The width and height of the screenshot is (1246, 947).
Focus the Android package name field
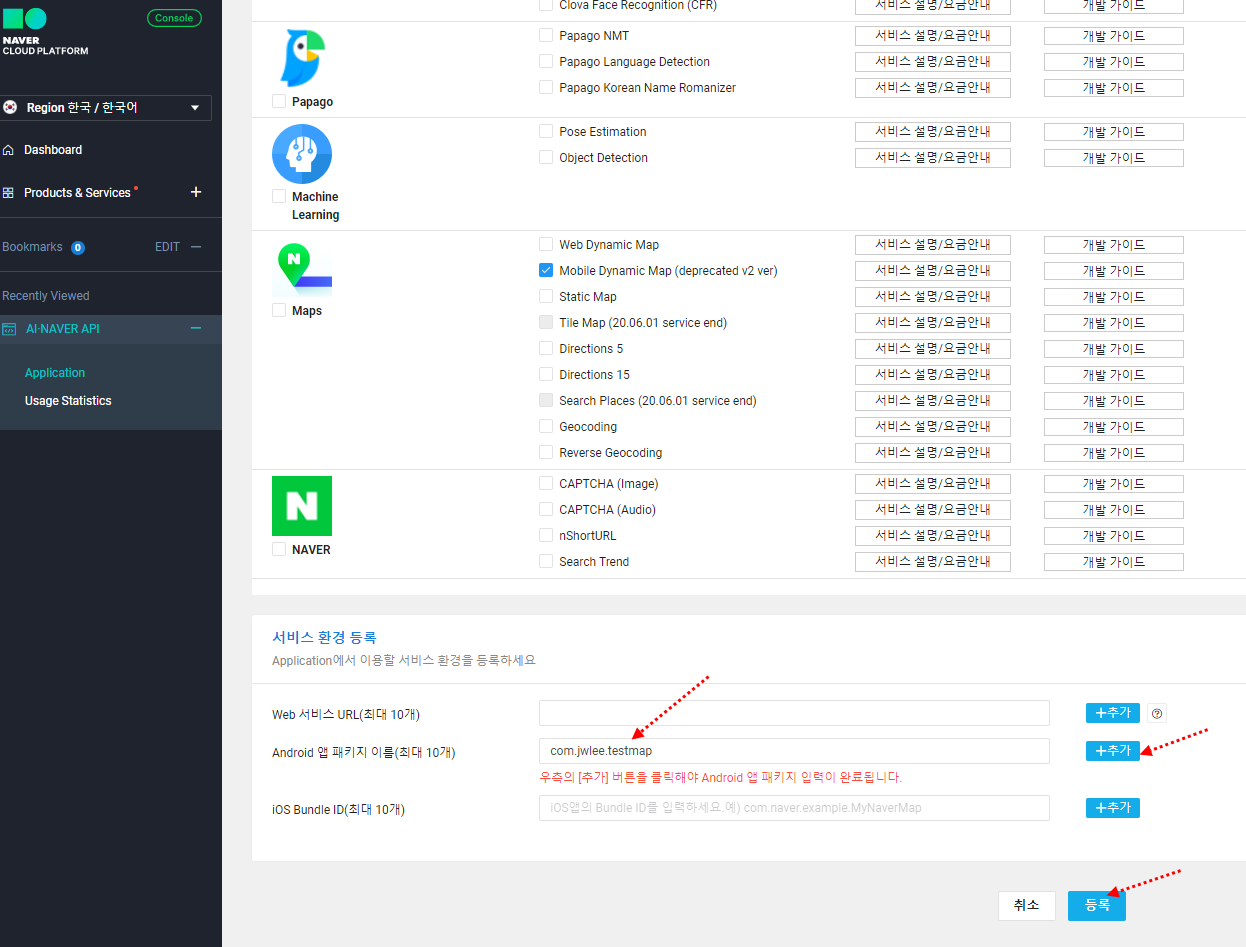tap(794, 751)
